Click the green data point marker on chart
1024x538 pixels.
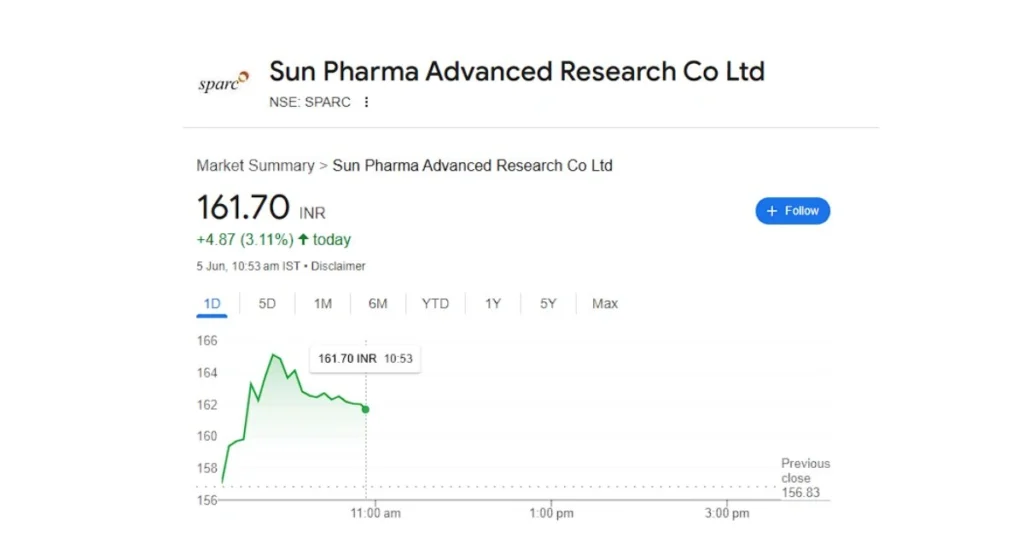366,409
